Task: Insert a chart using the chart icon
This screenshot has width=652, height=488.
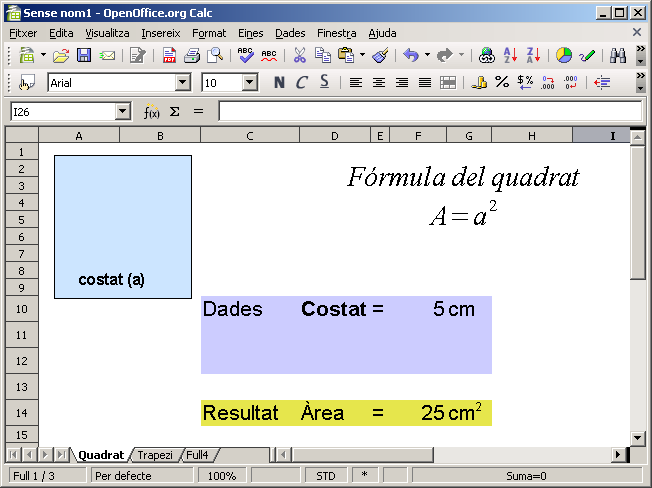Action: coord(564,56)
